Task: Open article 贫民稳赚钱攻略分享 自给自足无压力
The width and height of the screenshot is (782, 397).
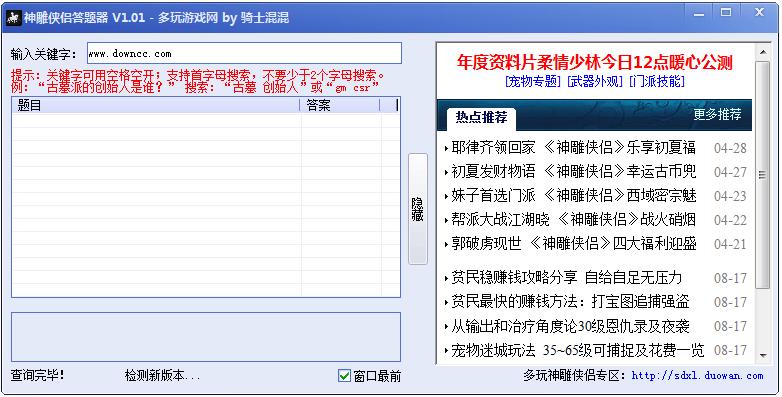Action: pyautogui.click(x=566, y=277)
